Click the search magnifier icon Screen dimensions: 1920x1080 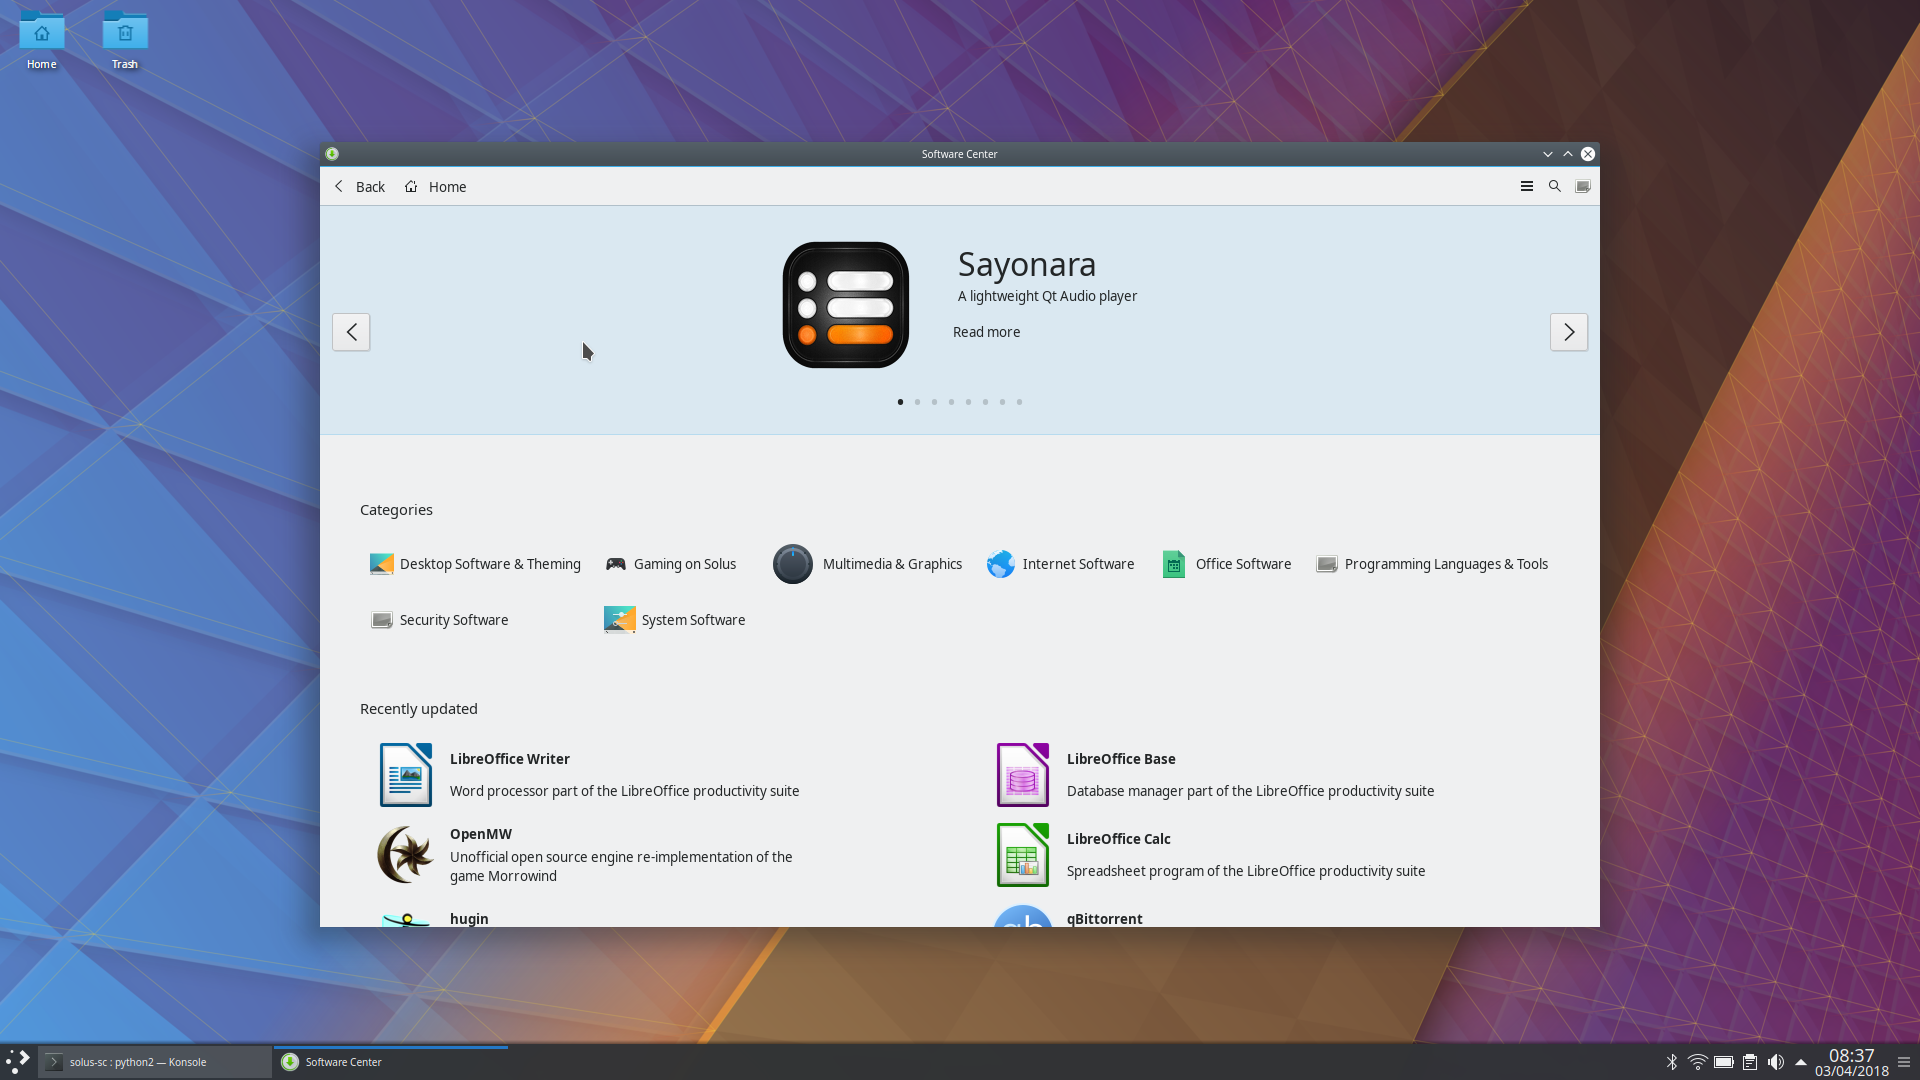click(1554, 186)
